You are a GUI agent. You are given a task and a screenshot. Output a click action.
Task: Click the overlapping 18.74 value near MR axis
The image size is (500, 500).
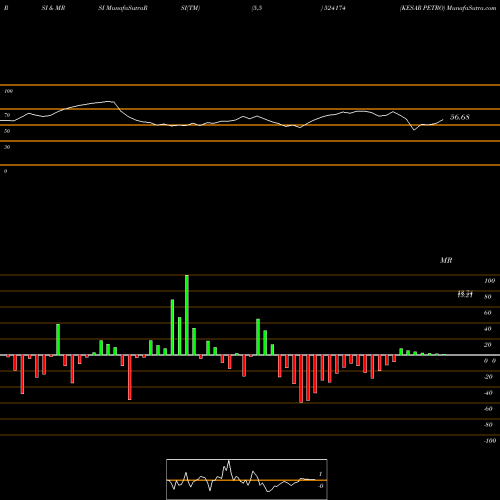point(465,294)
